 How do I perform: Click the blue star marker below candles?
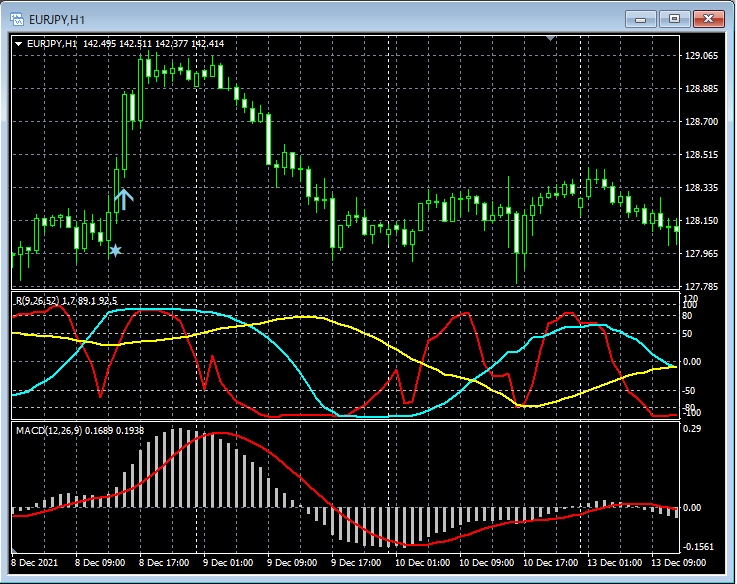[115, 250]
